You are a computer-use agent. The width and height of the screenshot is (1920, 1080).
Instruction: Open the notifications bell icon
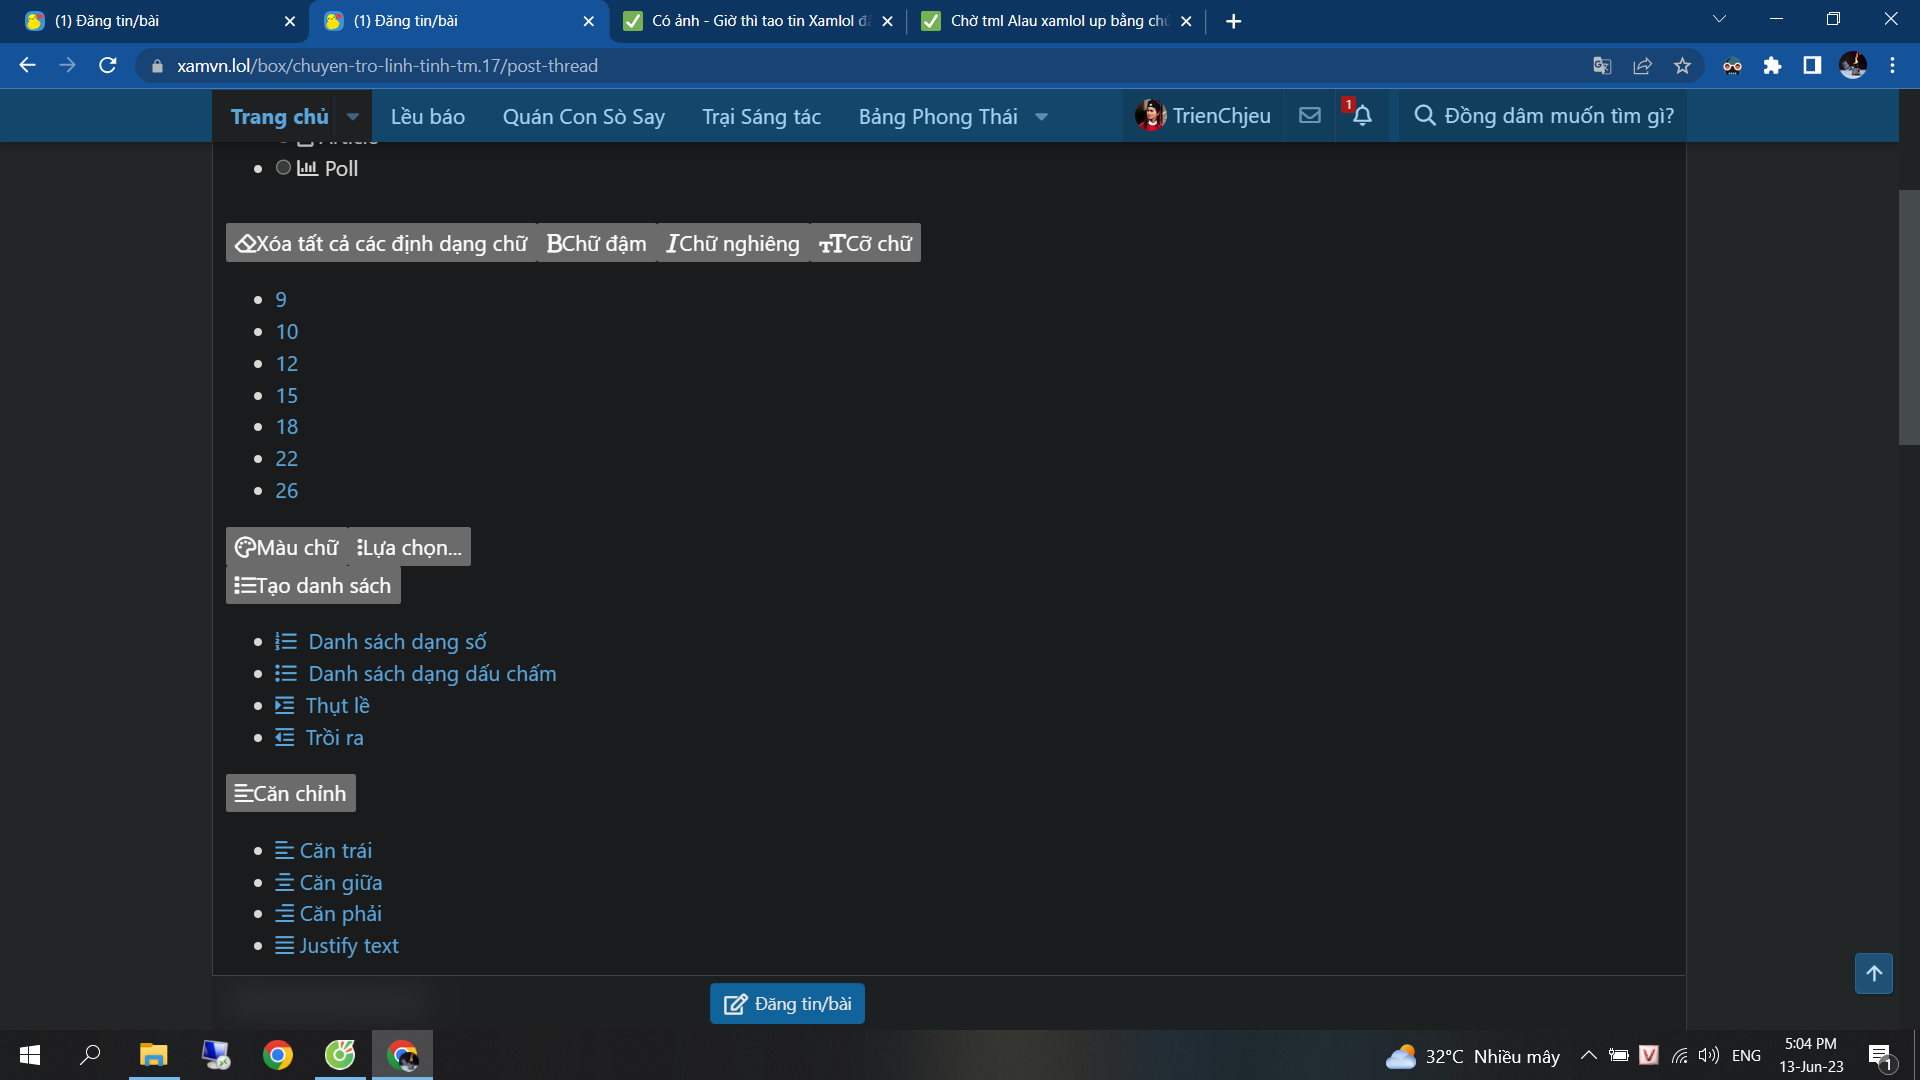(1362, 116)
